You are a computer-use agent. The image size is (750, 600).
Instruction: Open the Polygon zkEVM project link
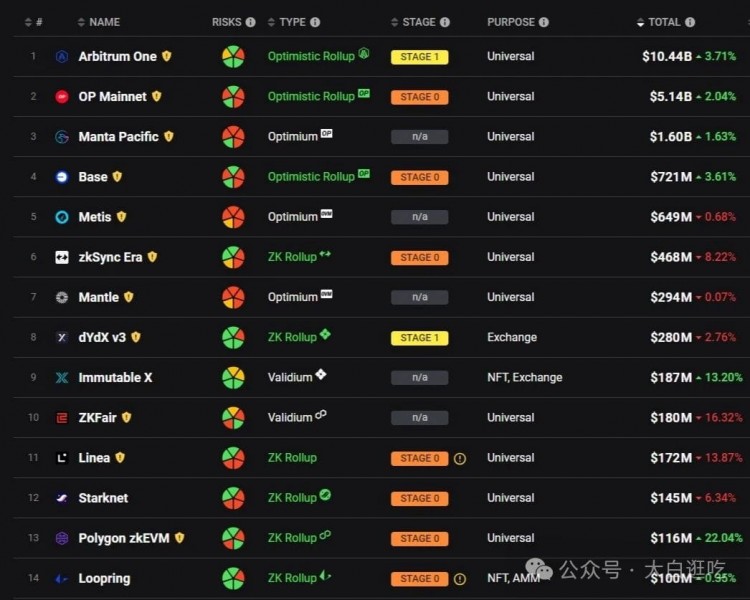(x=125, y=538)
